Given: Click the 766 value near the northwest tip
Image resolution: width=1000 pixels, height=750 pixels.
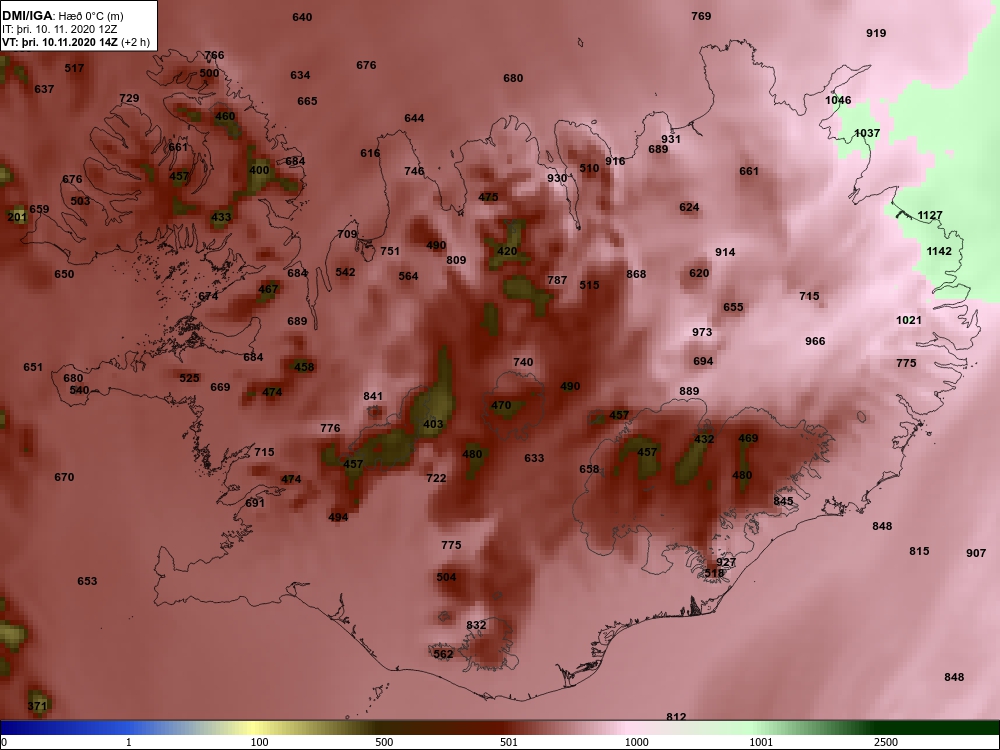Looking at the screenshot, I should (x=214, y=55).
